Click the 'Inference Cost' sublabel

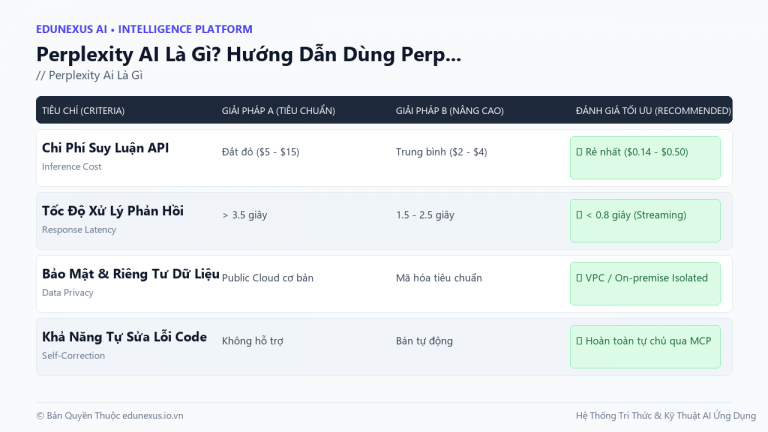(x=72, y=167)
